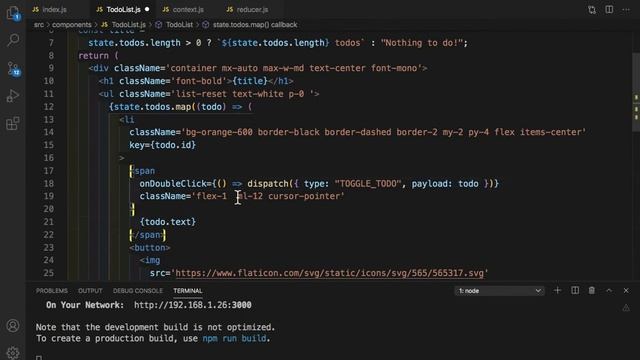
Task: Click 'components' in the breadcrumb
Action: pyautogui.click(x=72, y=24)
